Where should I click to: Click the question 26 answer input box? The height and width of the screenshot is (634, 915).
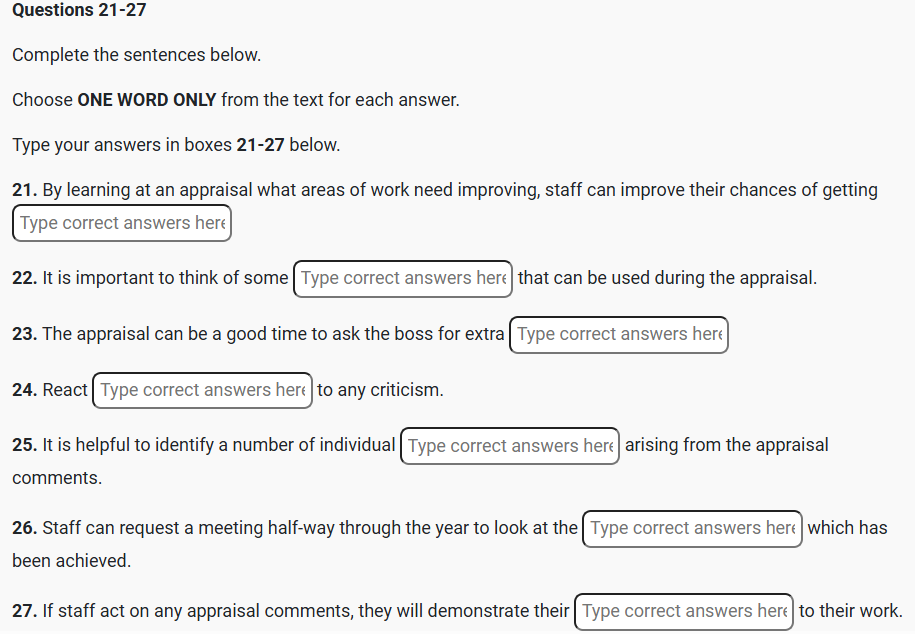[692, 528]
